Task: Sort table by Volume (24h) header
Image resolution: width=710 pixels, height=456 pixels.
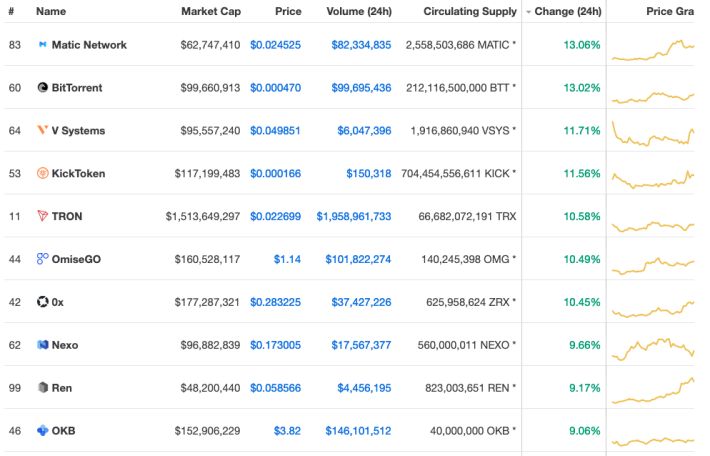Action: click(359, 11)
